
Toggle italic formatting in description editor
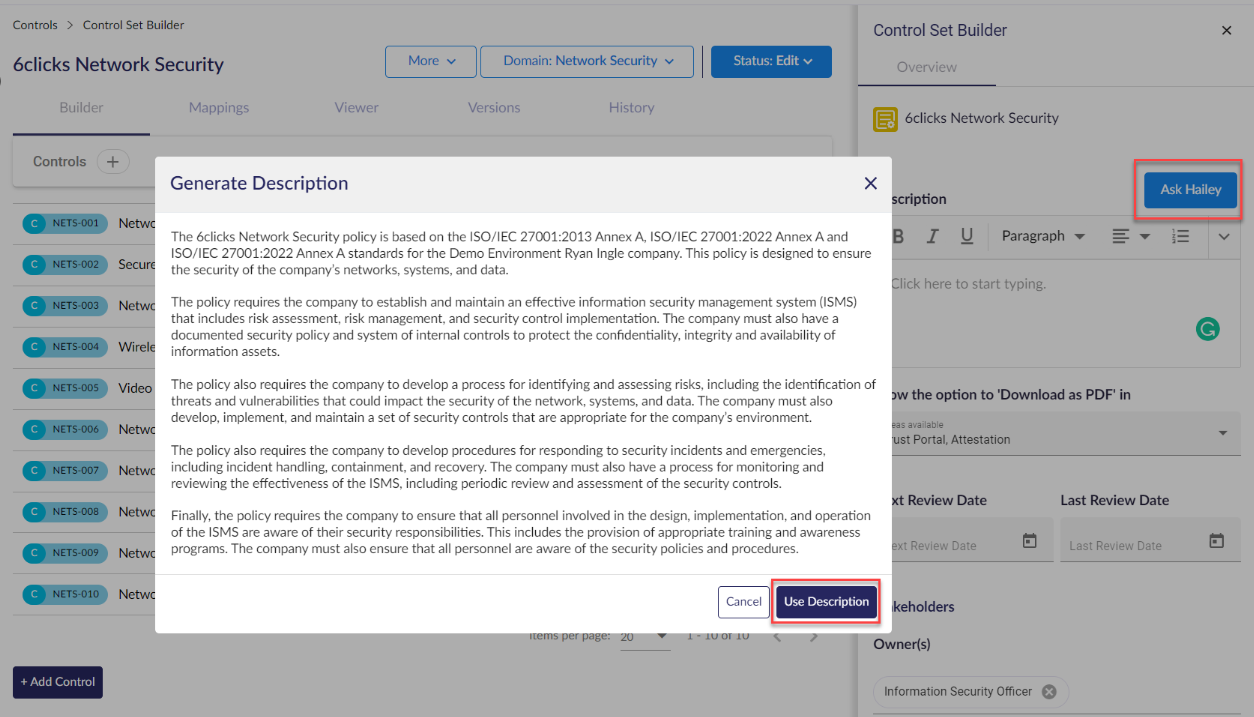[x=932, y=236]
